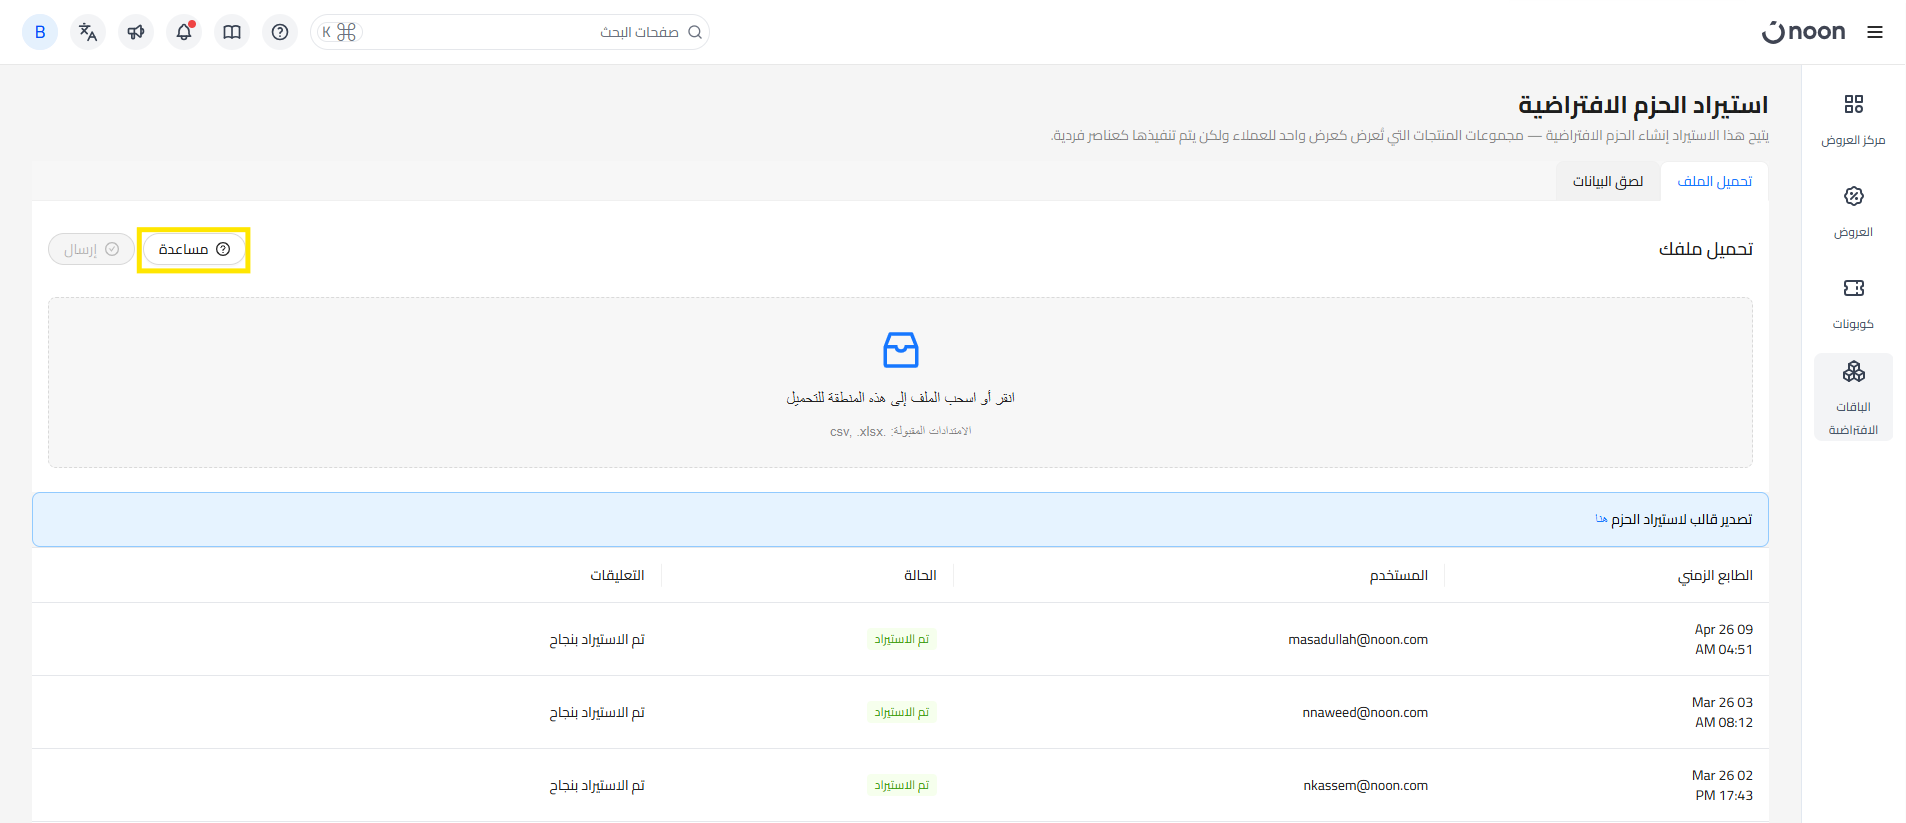Switch to the لصق البيانات tab
The image size is (1906, 823).
[x=1607, y=181]
